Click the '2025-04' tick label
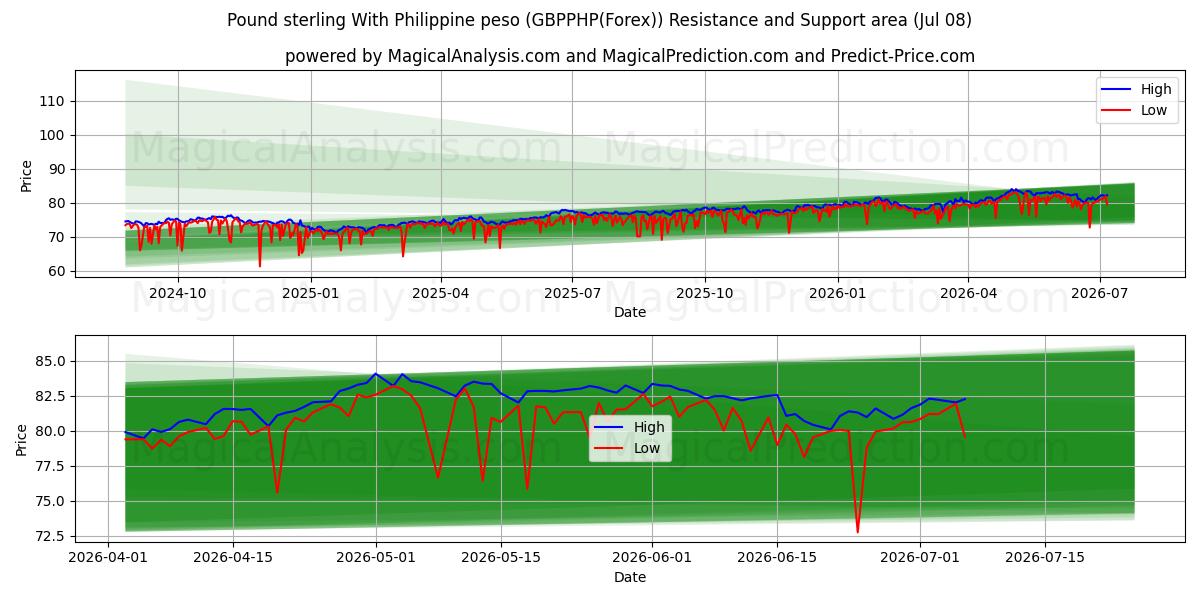Image resolution: width=1200 pixels, height=600 pixels. [441, 293]
